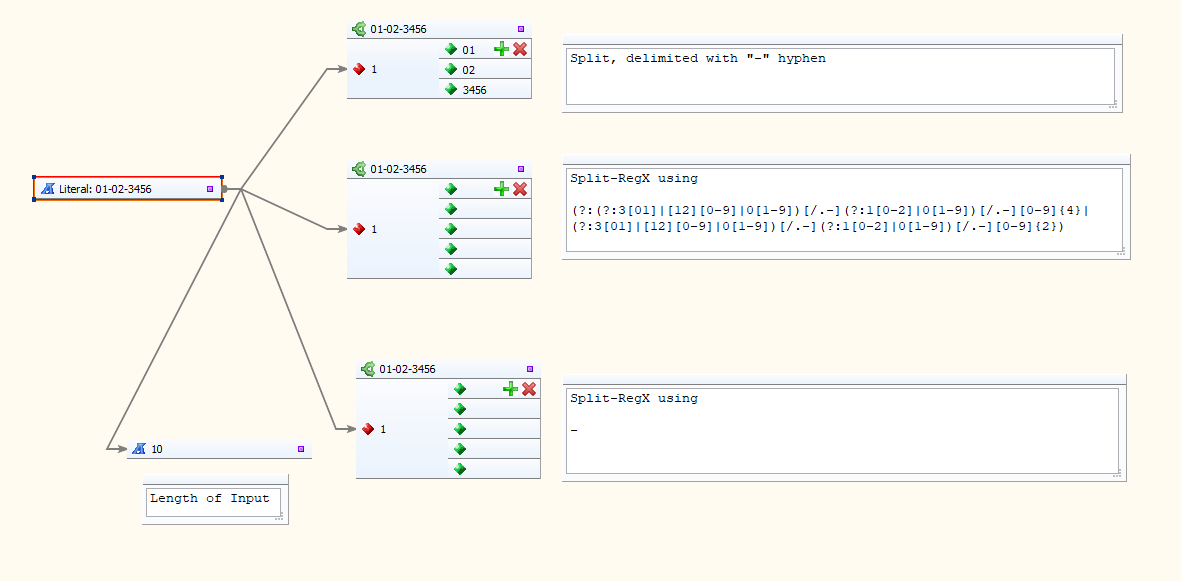Click the green diamond of output 01

pos(451,49)
